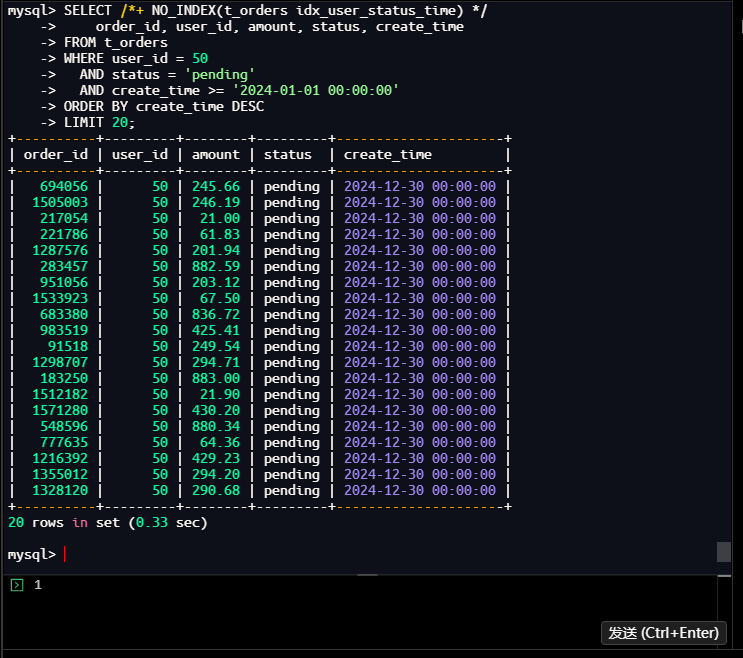Click amount value 294.20

click(x=216, y=474)
